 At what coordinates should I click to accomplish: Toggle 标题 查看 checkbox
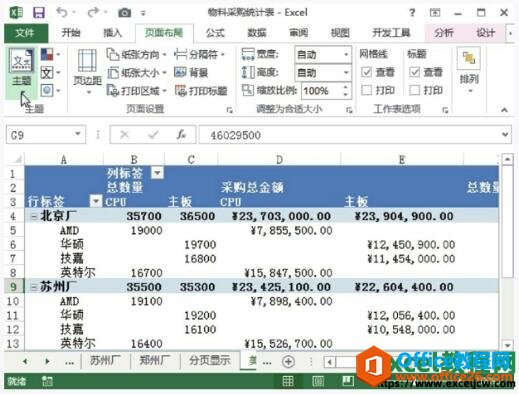pos(414,72)
